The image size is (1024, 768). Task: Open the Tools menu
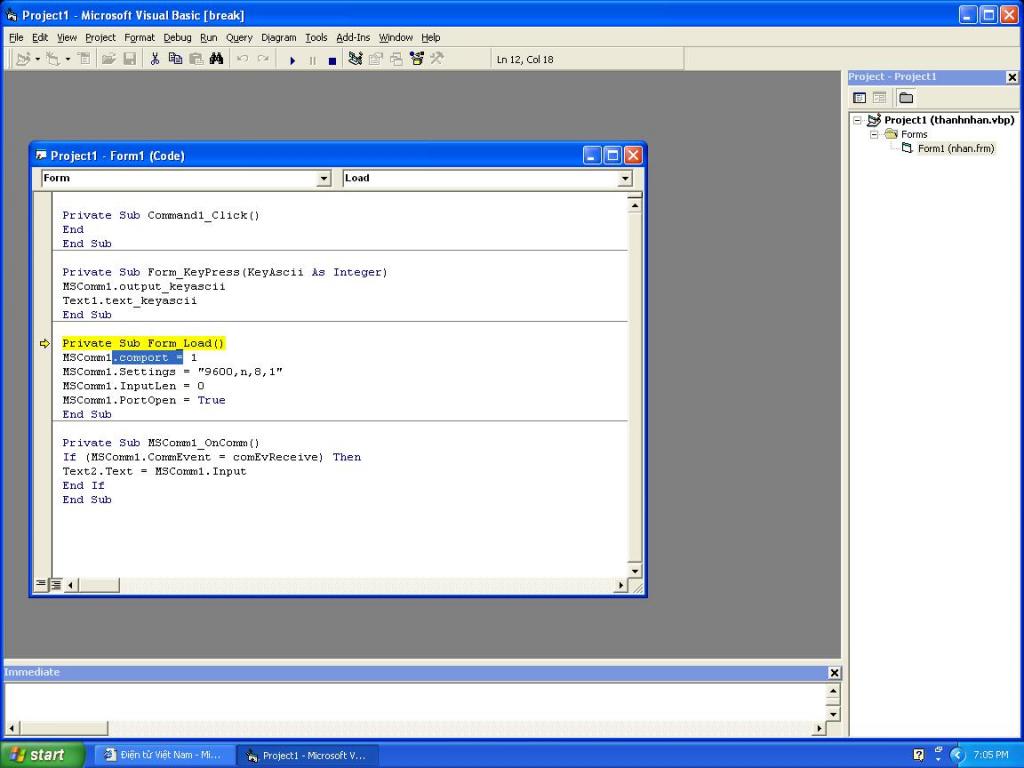tap(316, 38)
